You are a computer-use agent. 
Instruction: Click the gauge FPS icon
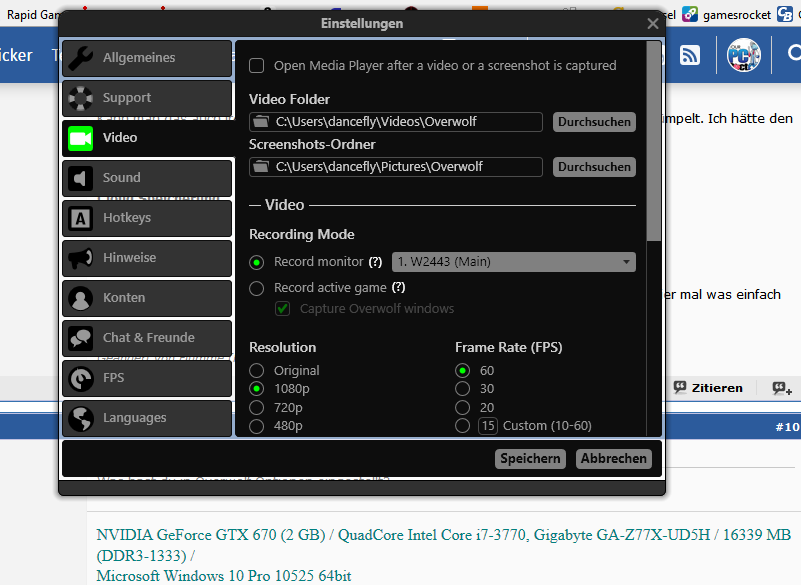tap(81, 379)
